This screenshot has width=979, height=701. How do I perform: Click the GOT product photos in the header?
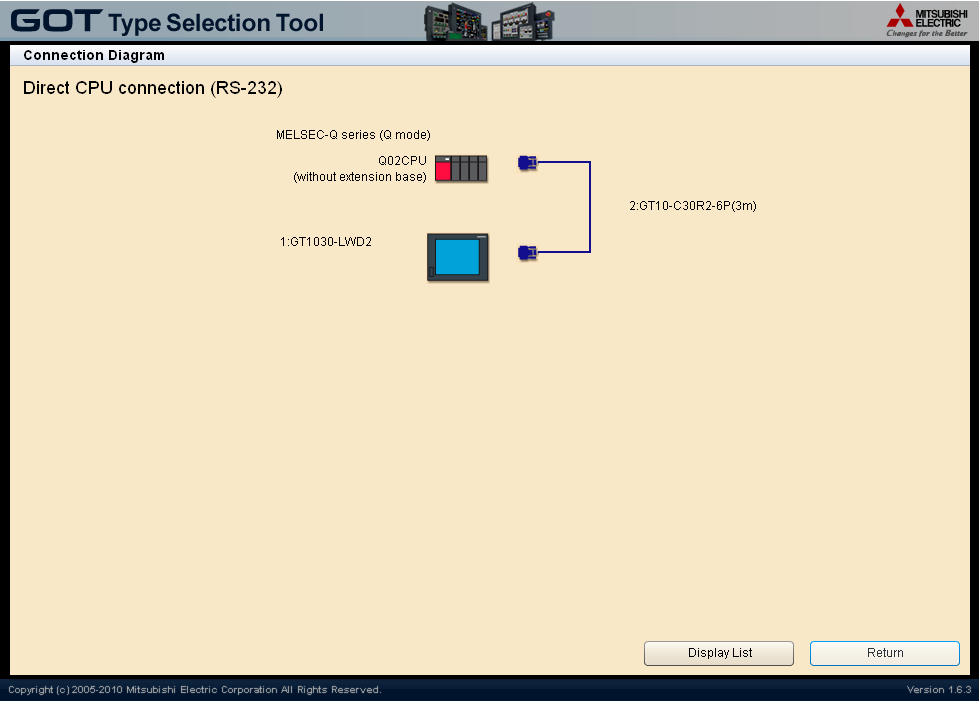point(489,22)
